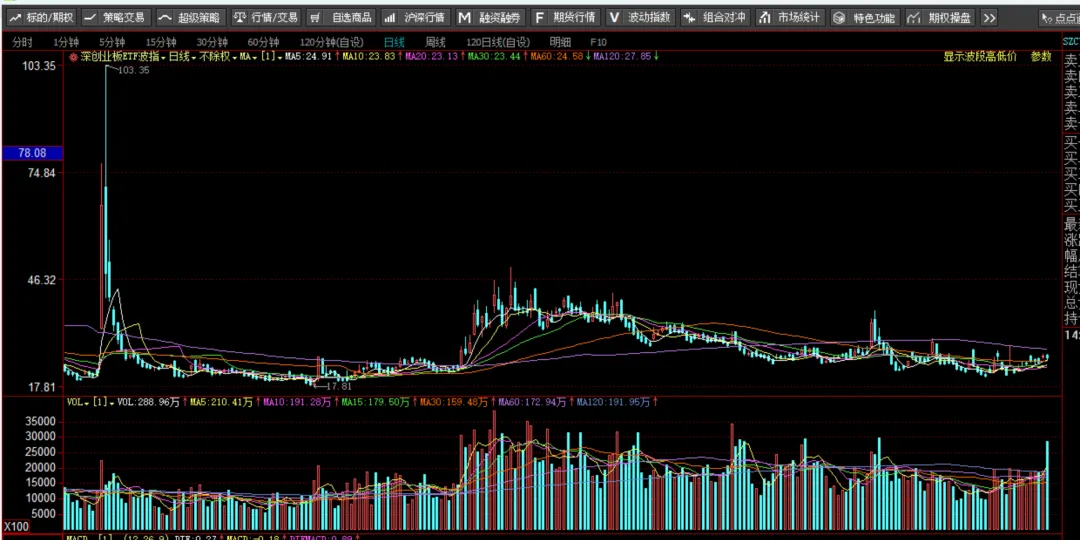Select the 日线 period tab
The image size is (1080, 540).
point(394,42)
